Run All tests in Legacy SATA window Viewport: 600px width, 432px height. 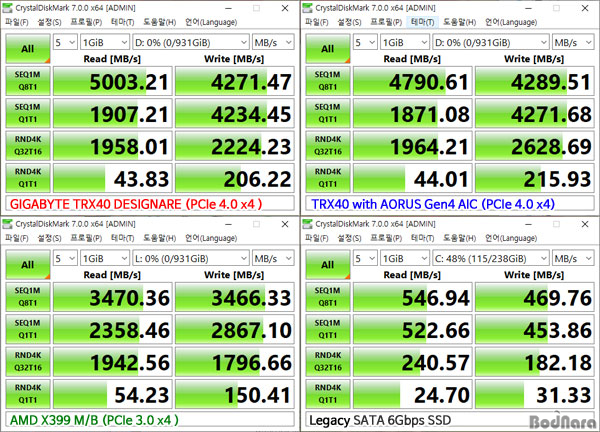point(328,265)
